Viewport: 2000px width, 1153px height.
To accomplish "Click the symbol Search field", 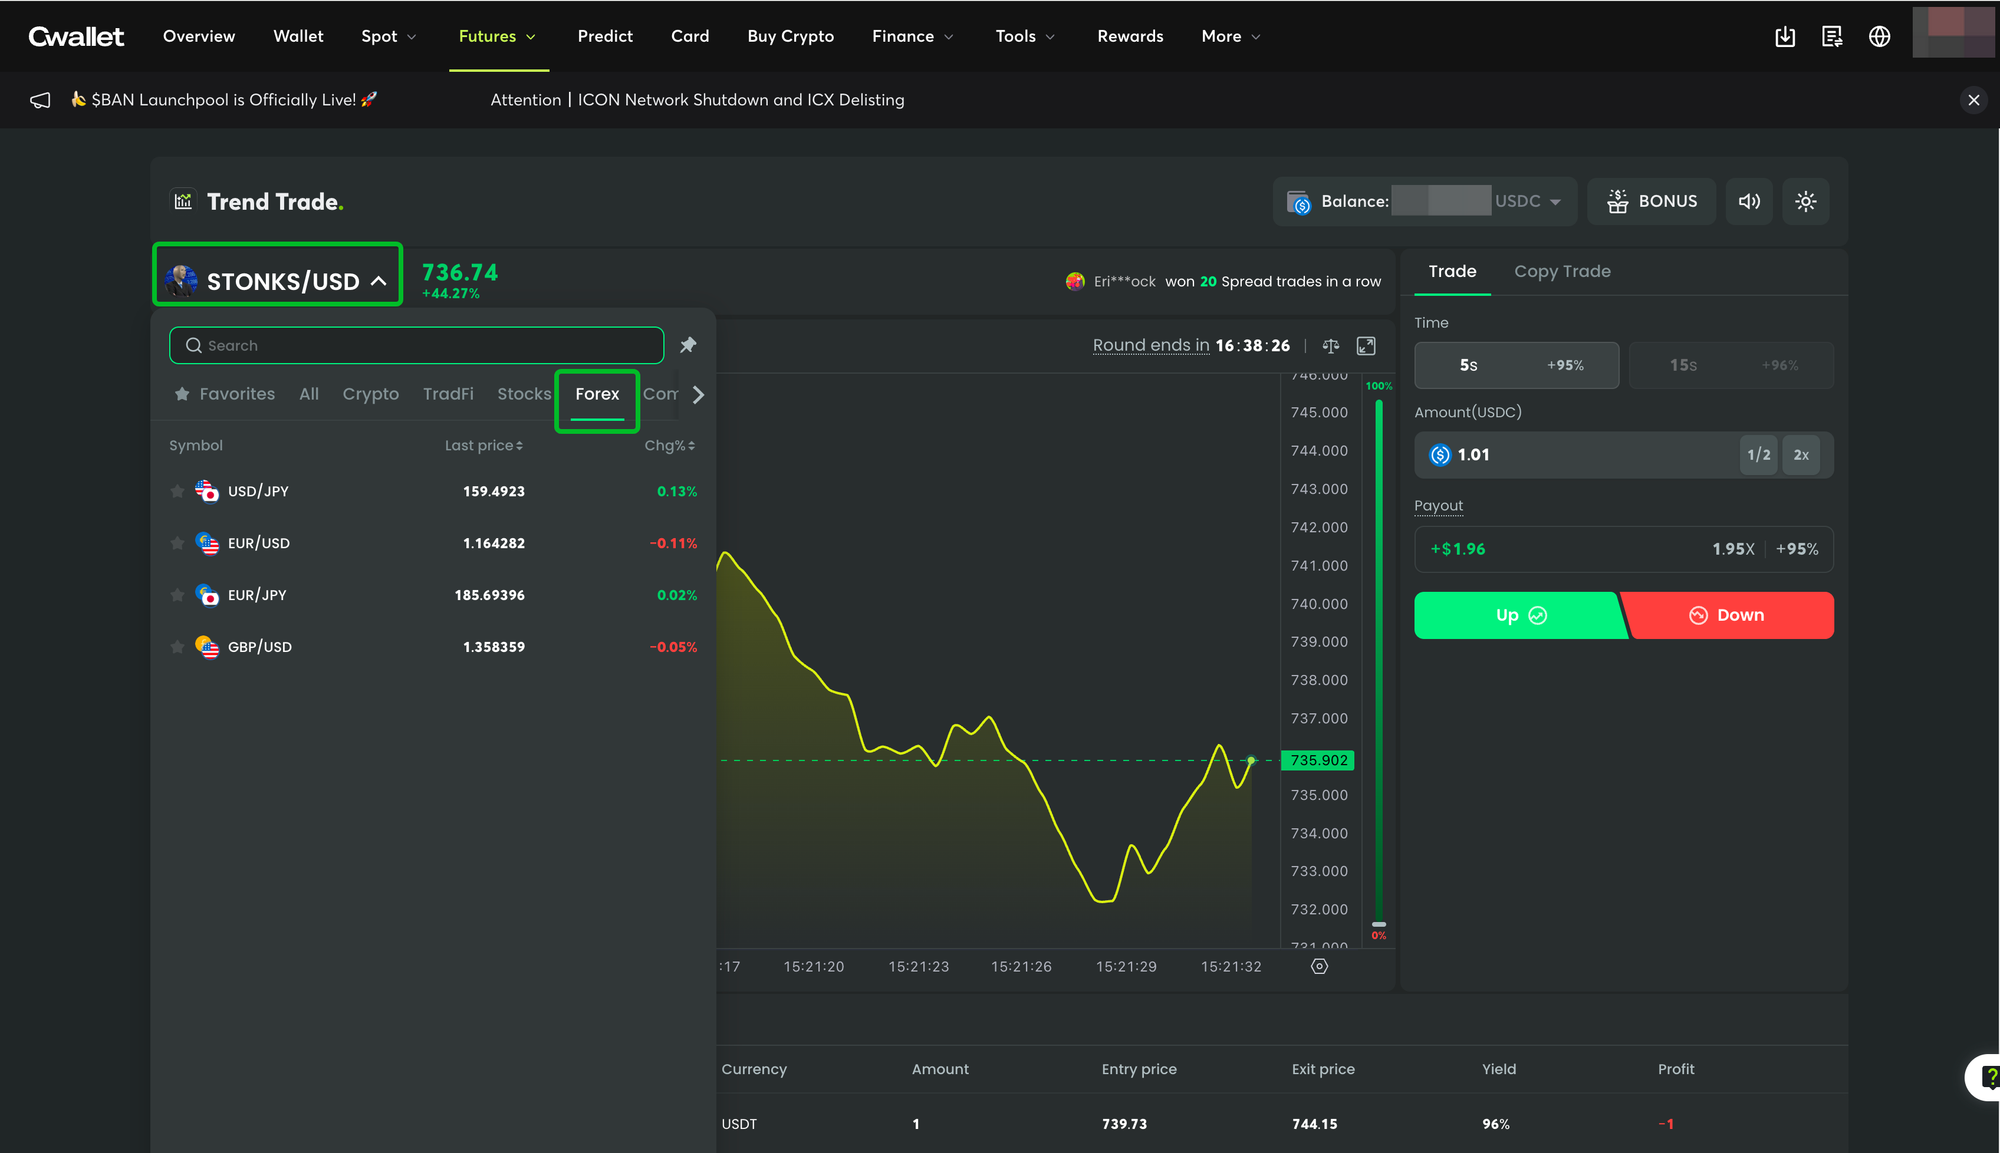I will click(417, 345).
